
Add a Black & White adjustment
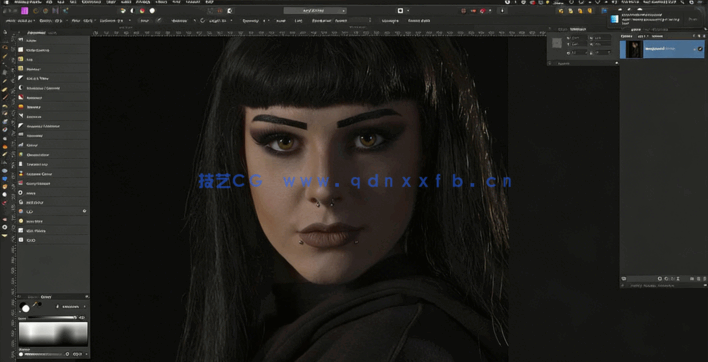(x=53, y=79)
